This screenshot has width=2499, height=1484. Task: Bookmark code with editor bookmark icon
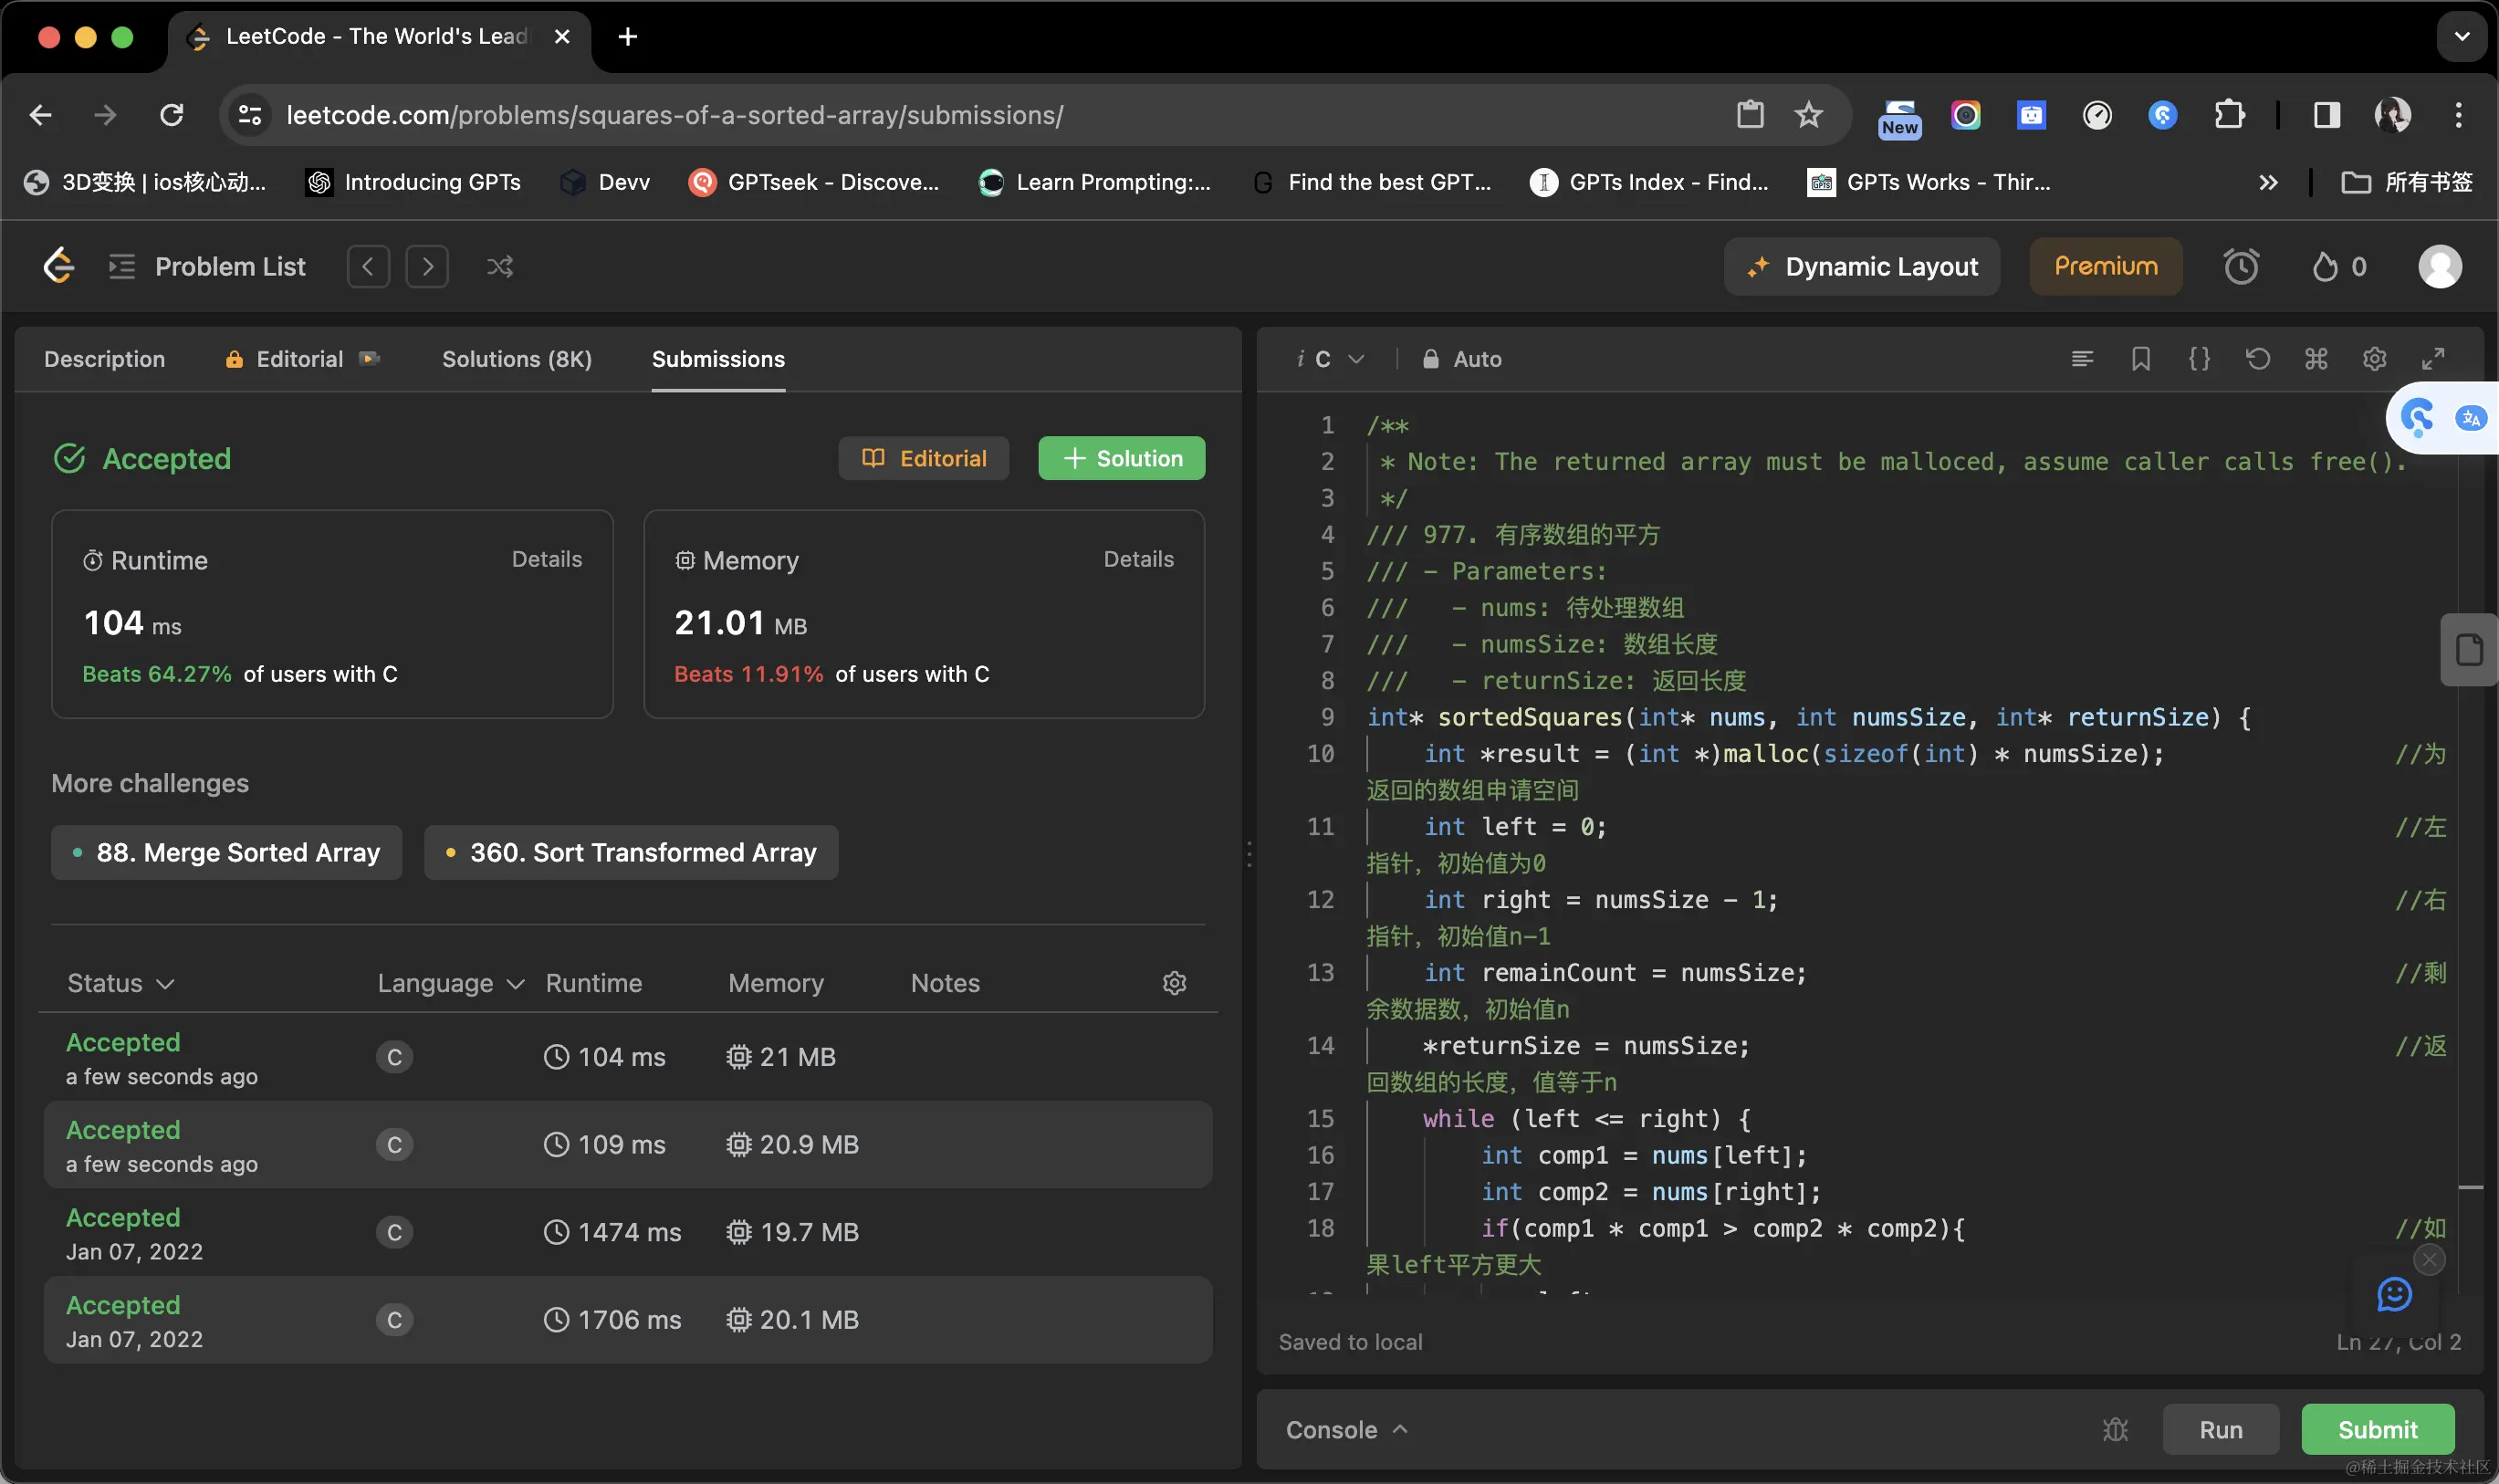(2140, 359)
